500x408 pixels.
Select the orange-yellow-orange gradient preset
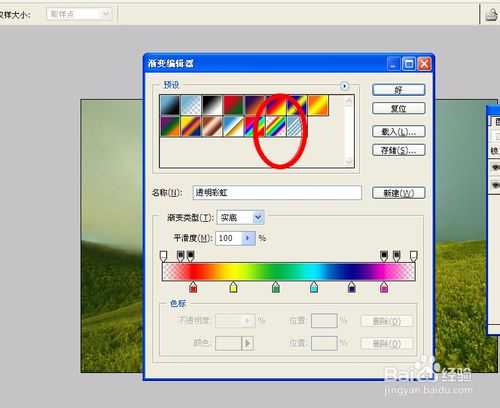[318, 105]
